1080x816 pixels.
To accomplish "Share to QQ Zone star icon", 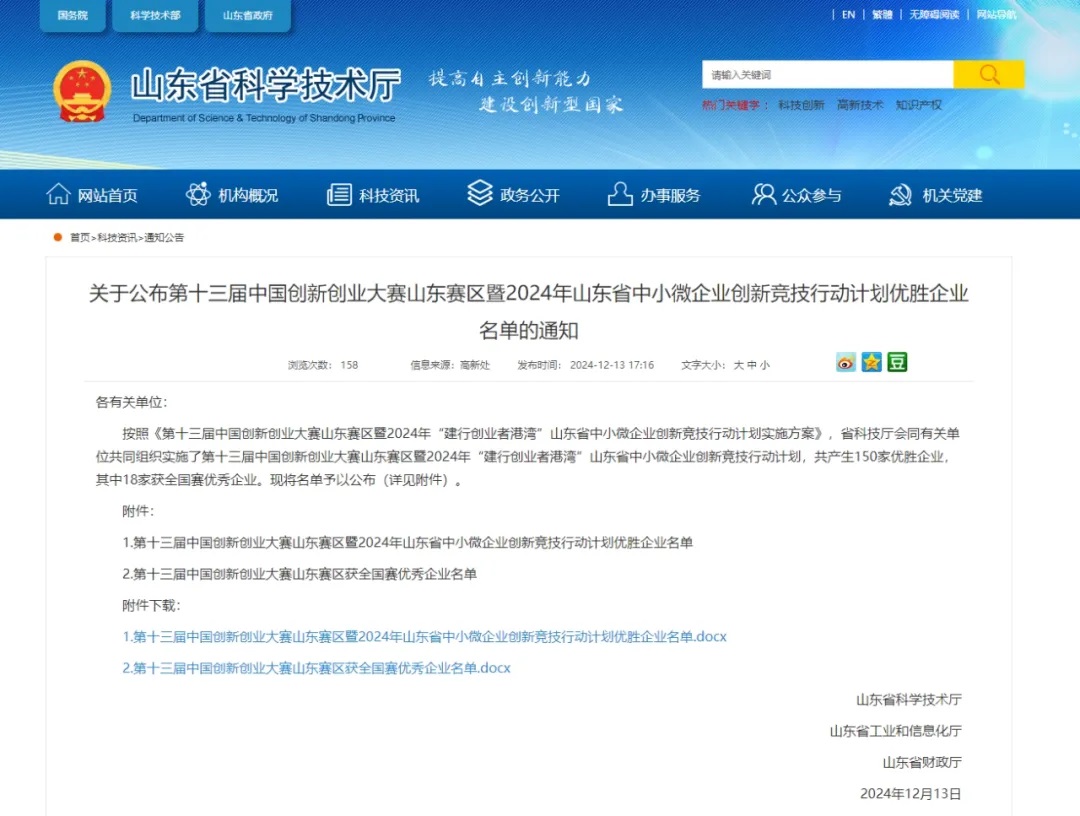I will (x=872, y=362).
